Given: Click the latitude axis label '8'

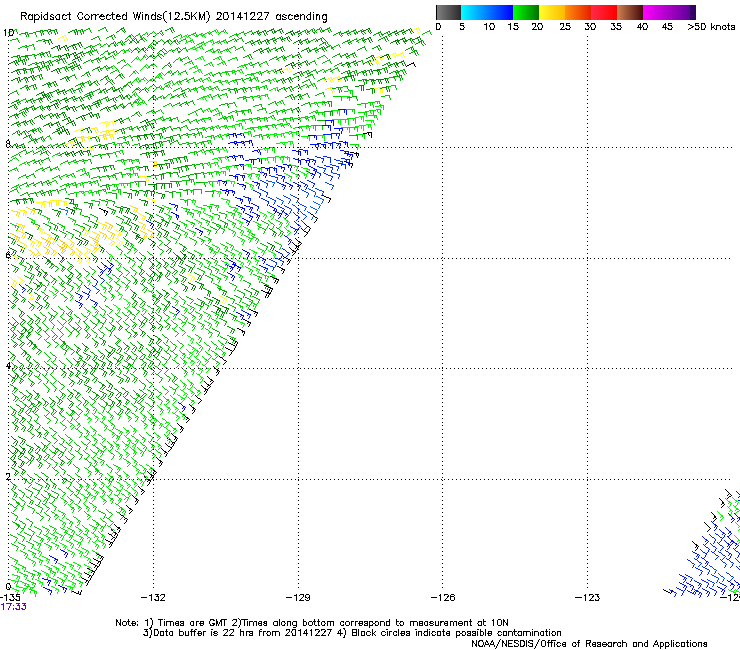Looking at the screenshot, I should coord(8,144).
